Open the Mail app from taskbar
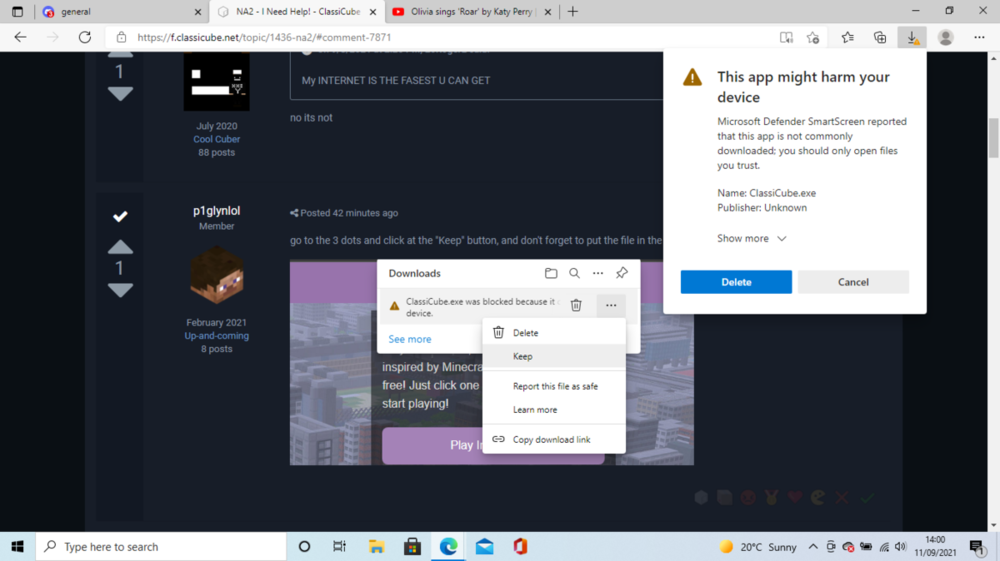1000x561 pixels. [x=485, y=546]
